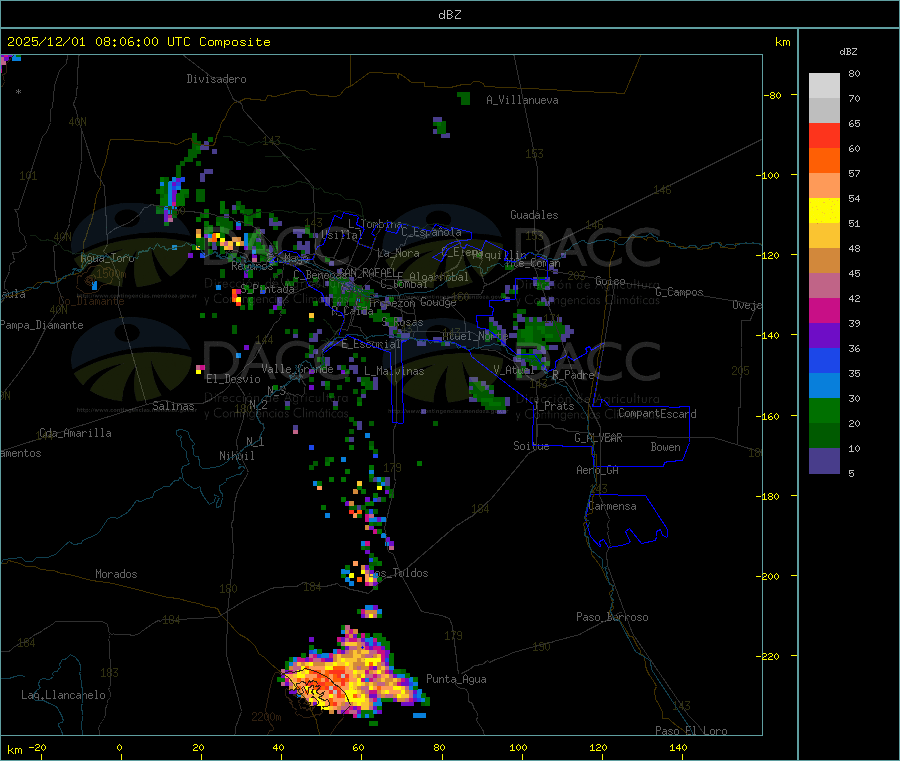This screenshot has width=900, height=761.
Task: Click the Algarrobal label
Action: click(x=439, y=277)
